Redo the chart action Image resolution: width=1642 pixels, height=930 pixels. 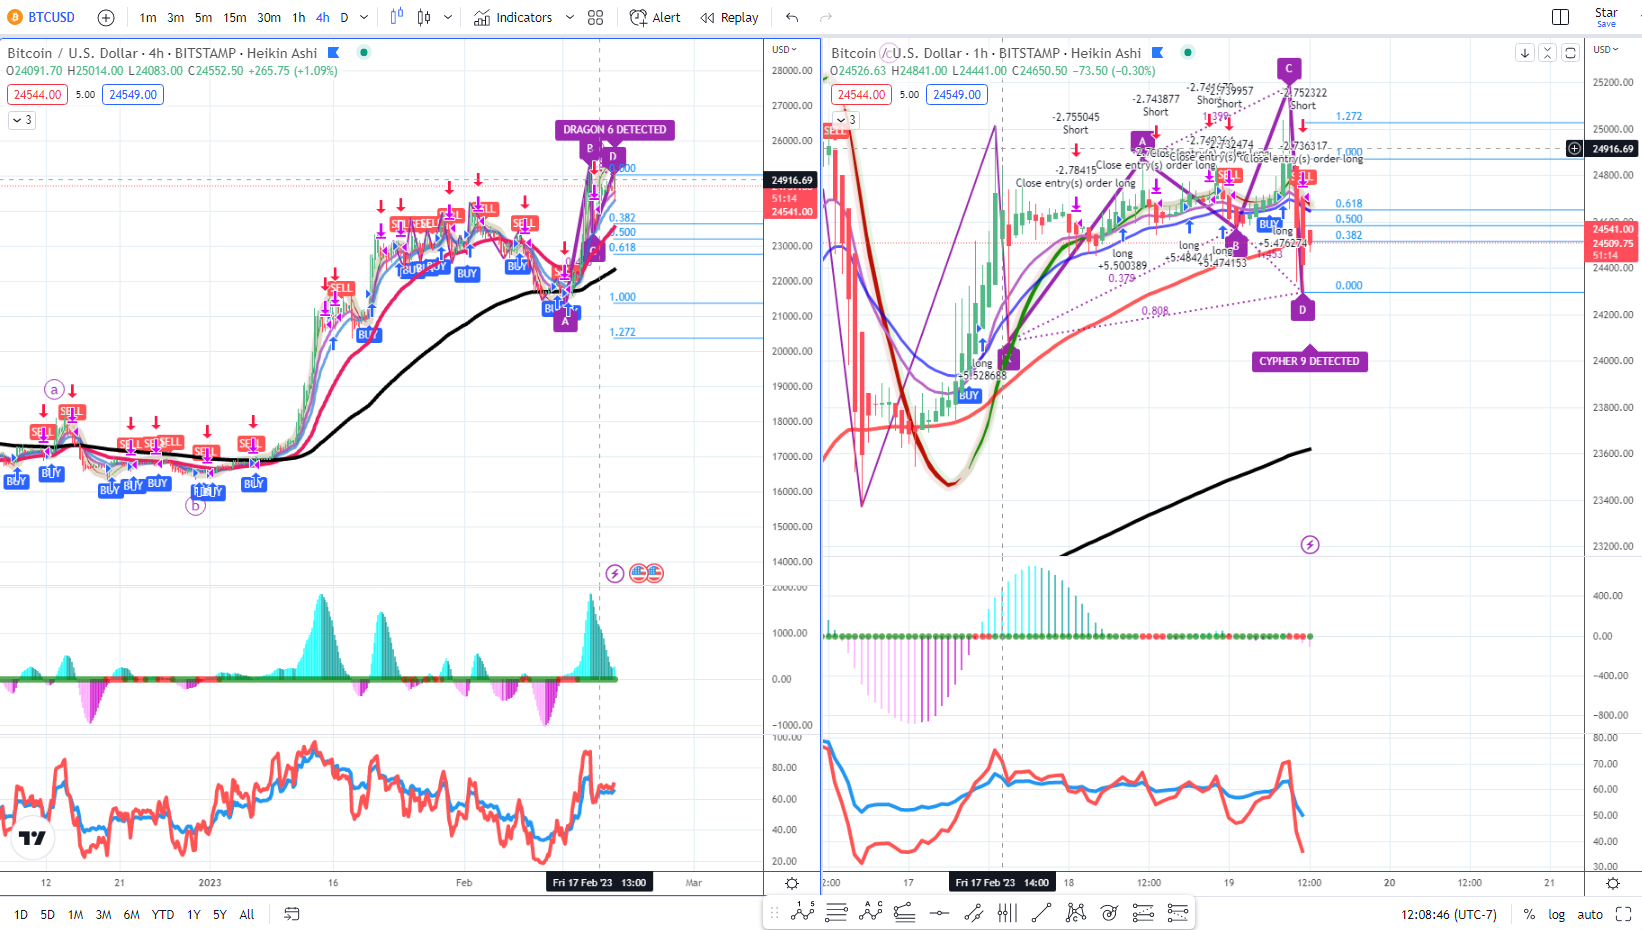(x=826, y=17)
